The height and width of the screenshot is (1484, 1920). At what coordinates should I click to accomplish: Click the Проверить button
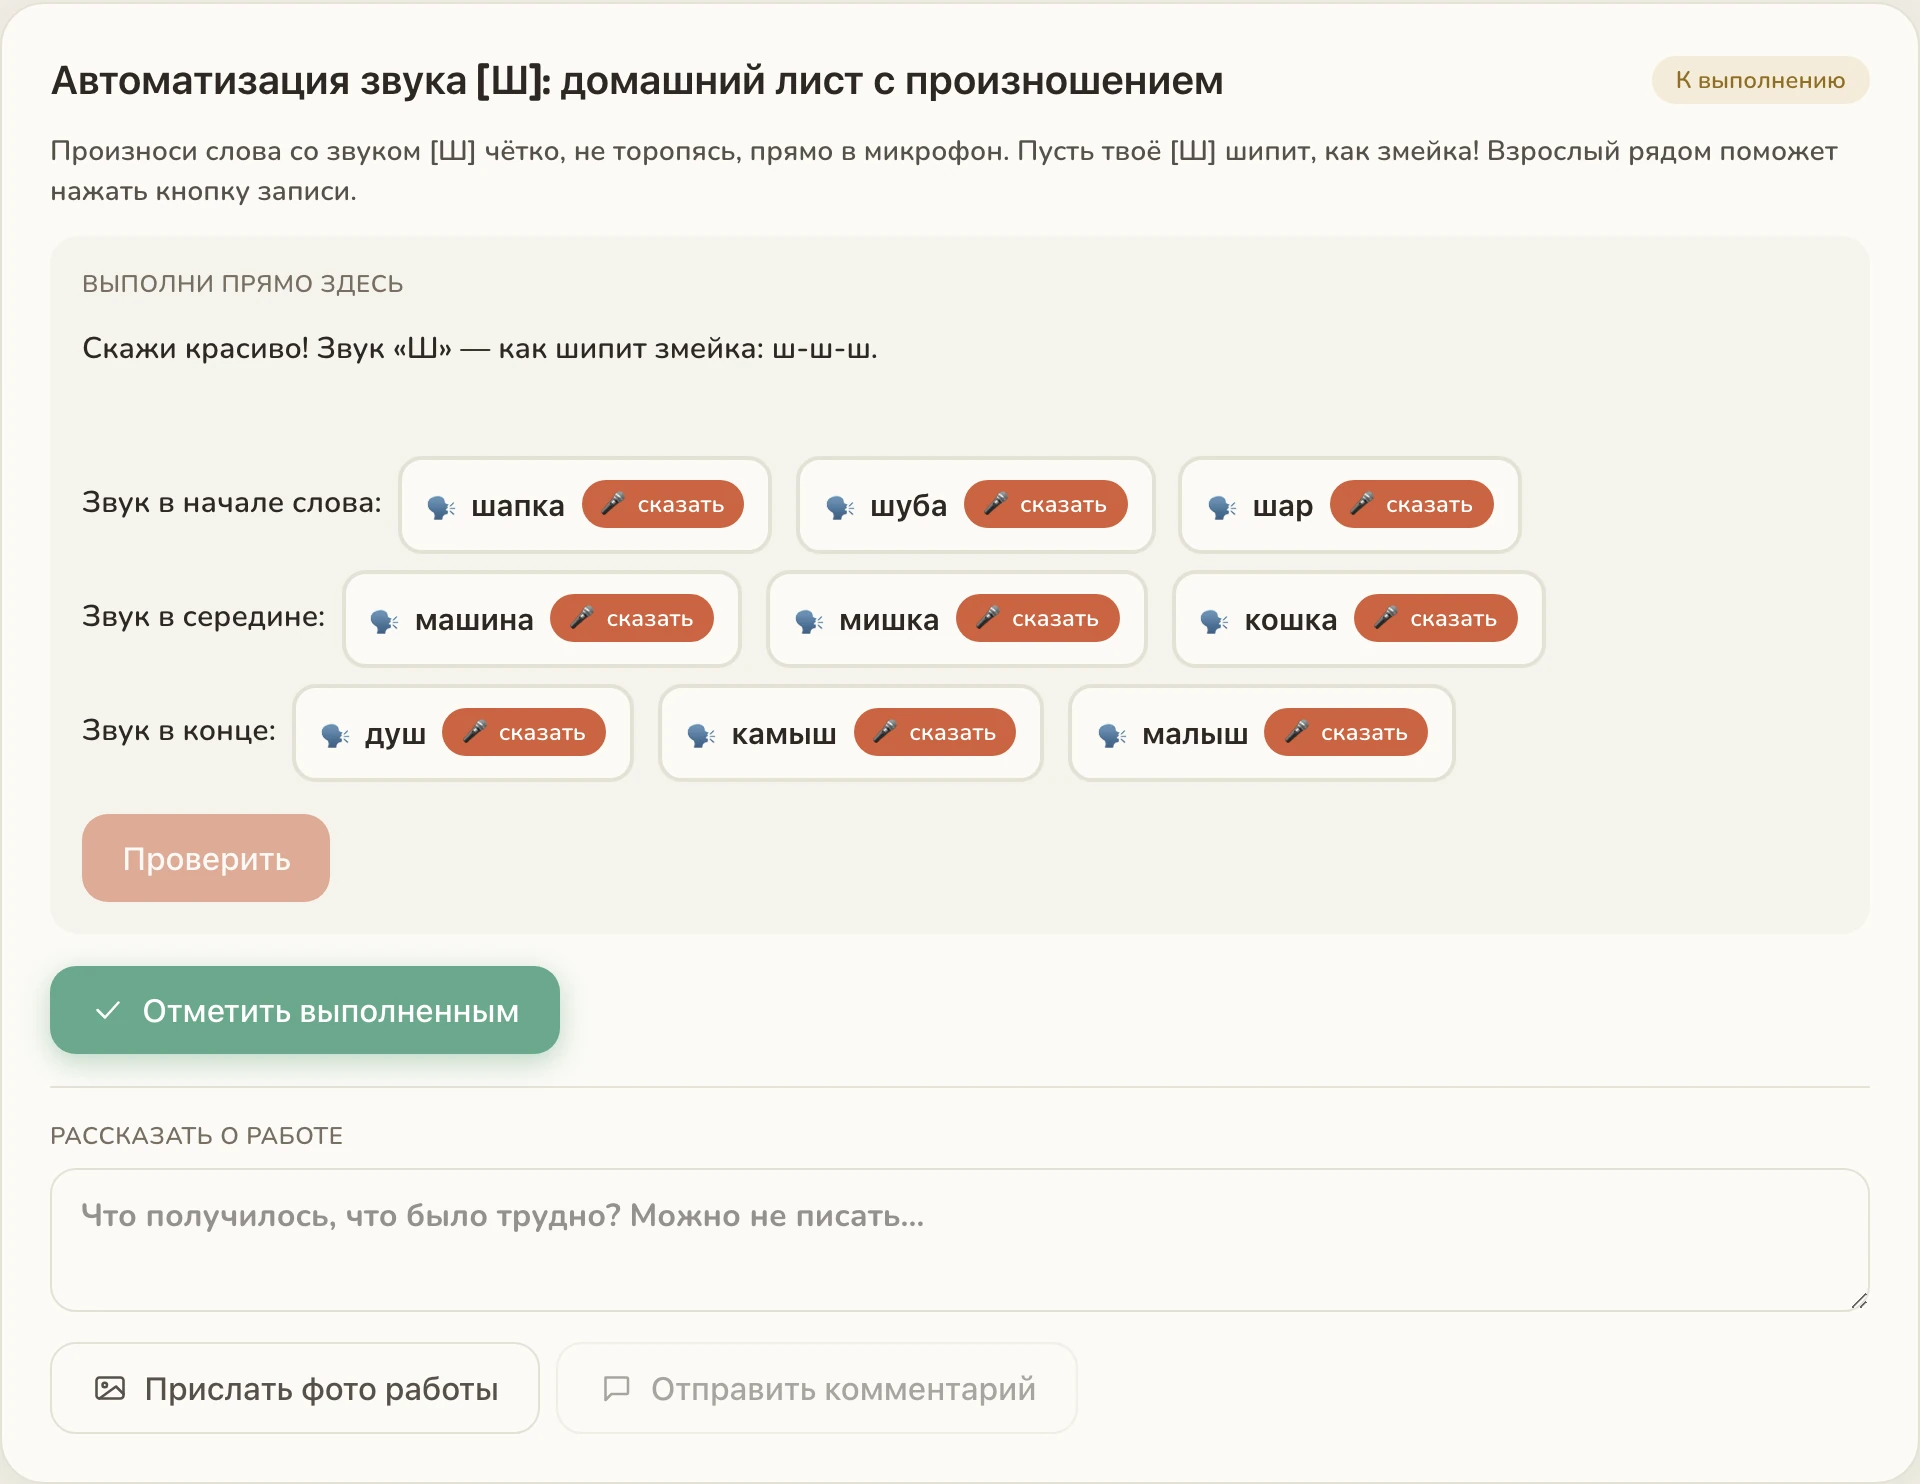click(206, 858)
